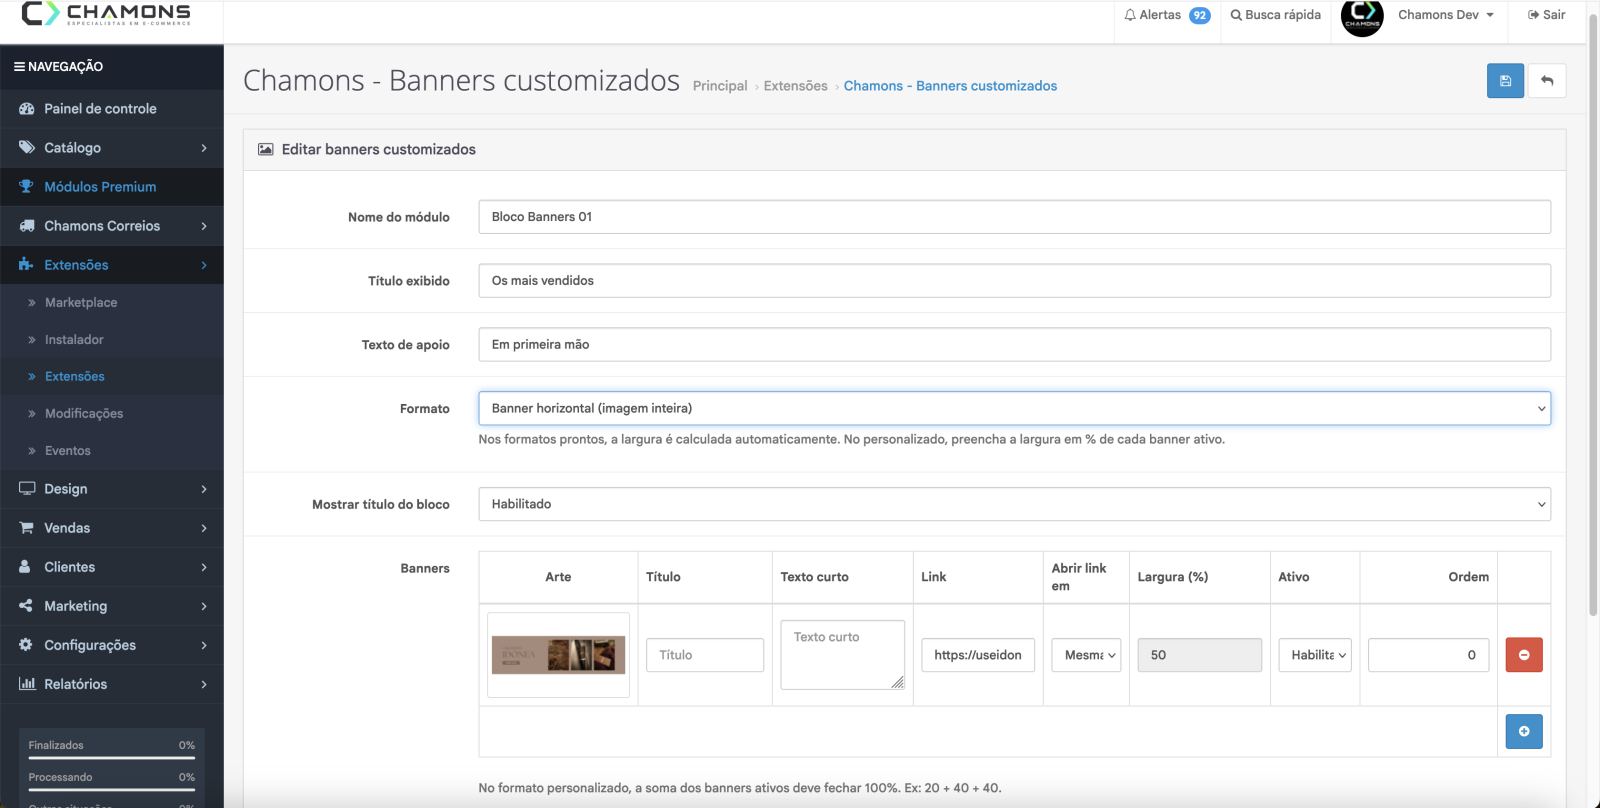Click the Alertas bell icon
Screen dimensions: 1600x808
[1130, 15]
